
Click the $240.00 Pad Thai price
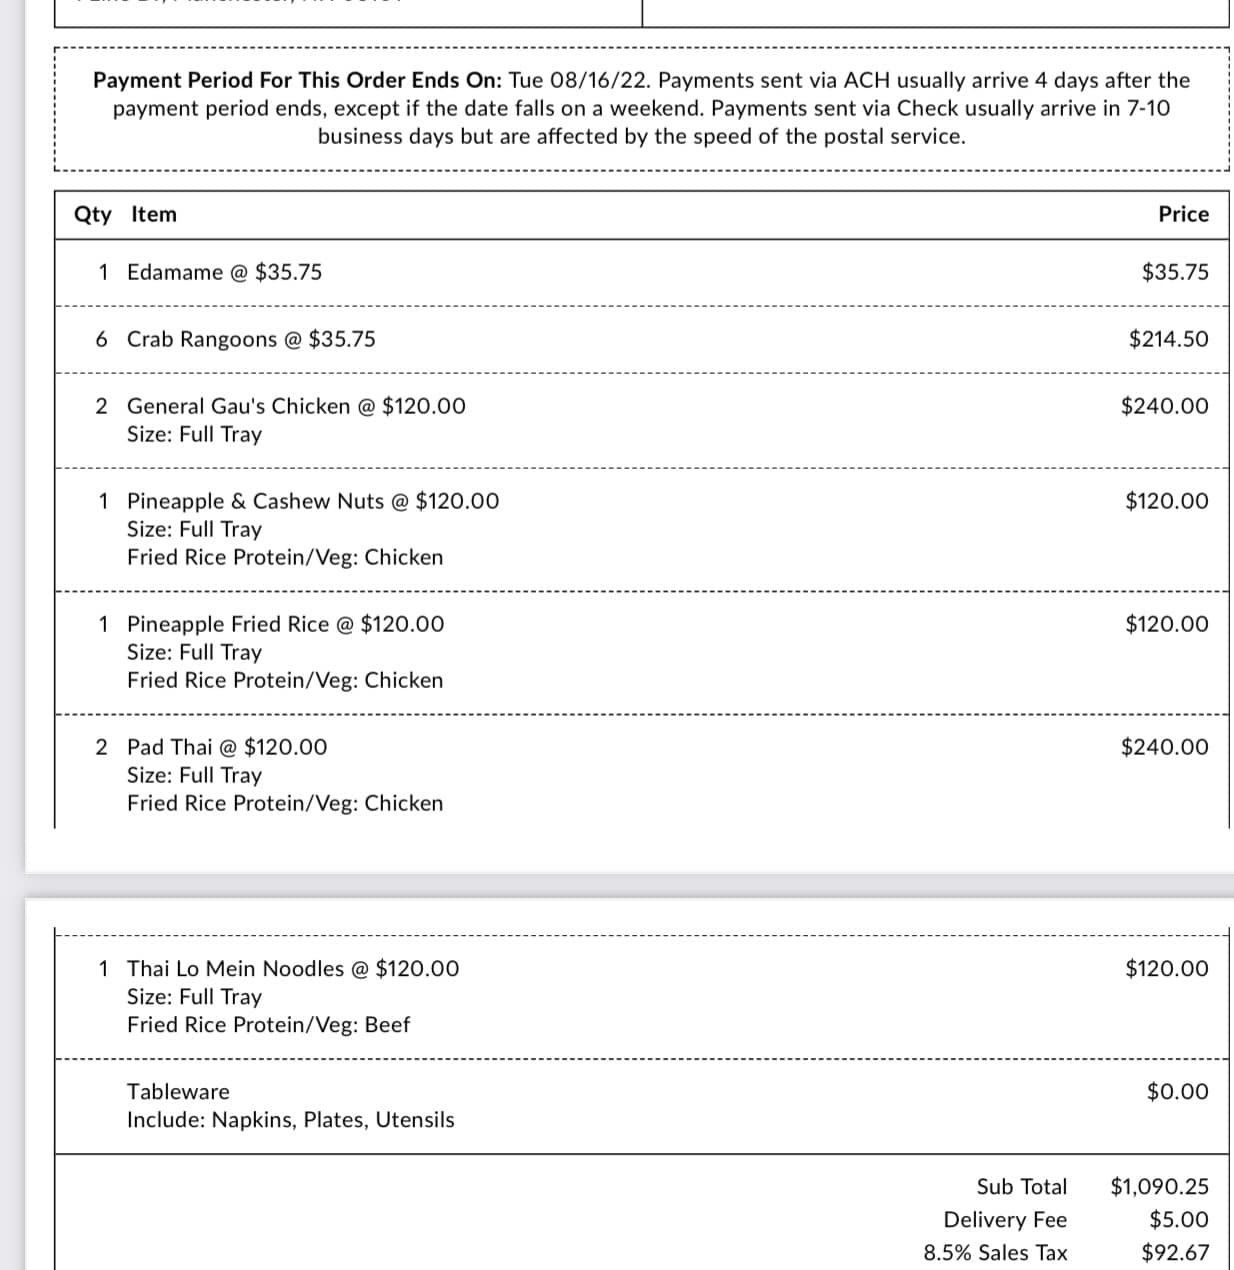pyautogui.click(x=1164, y=747)
